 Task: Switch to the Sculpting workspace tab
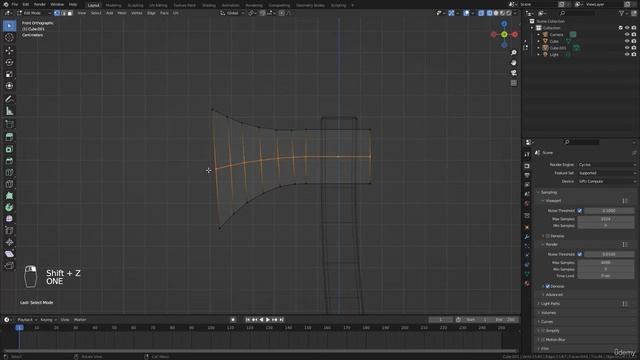point(136,5)
